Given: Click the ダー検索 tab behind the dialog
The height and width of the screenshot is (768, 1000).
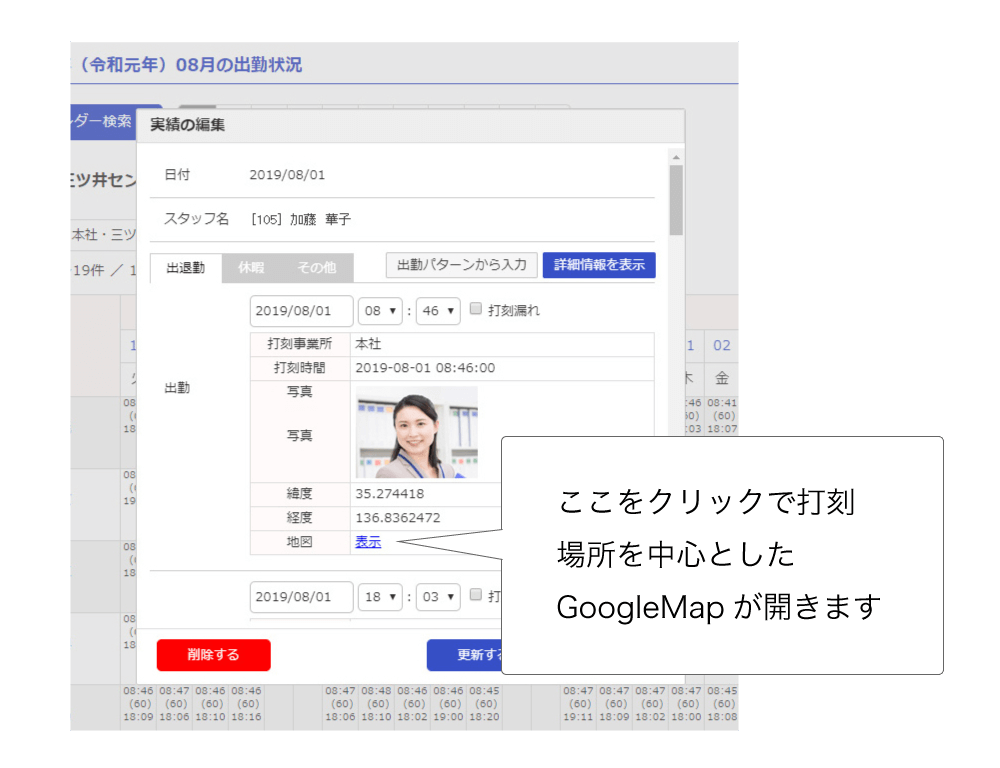Looking at the screenshot, I should point(104,121).
